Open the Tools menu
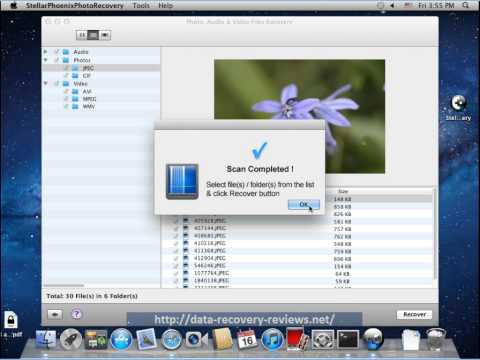This screenshot has height=360, width=480. (x=141, y=5)
